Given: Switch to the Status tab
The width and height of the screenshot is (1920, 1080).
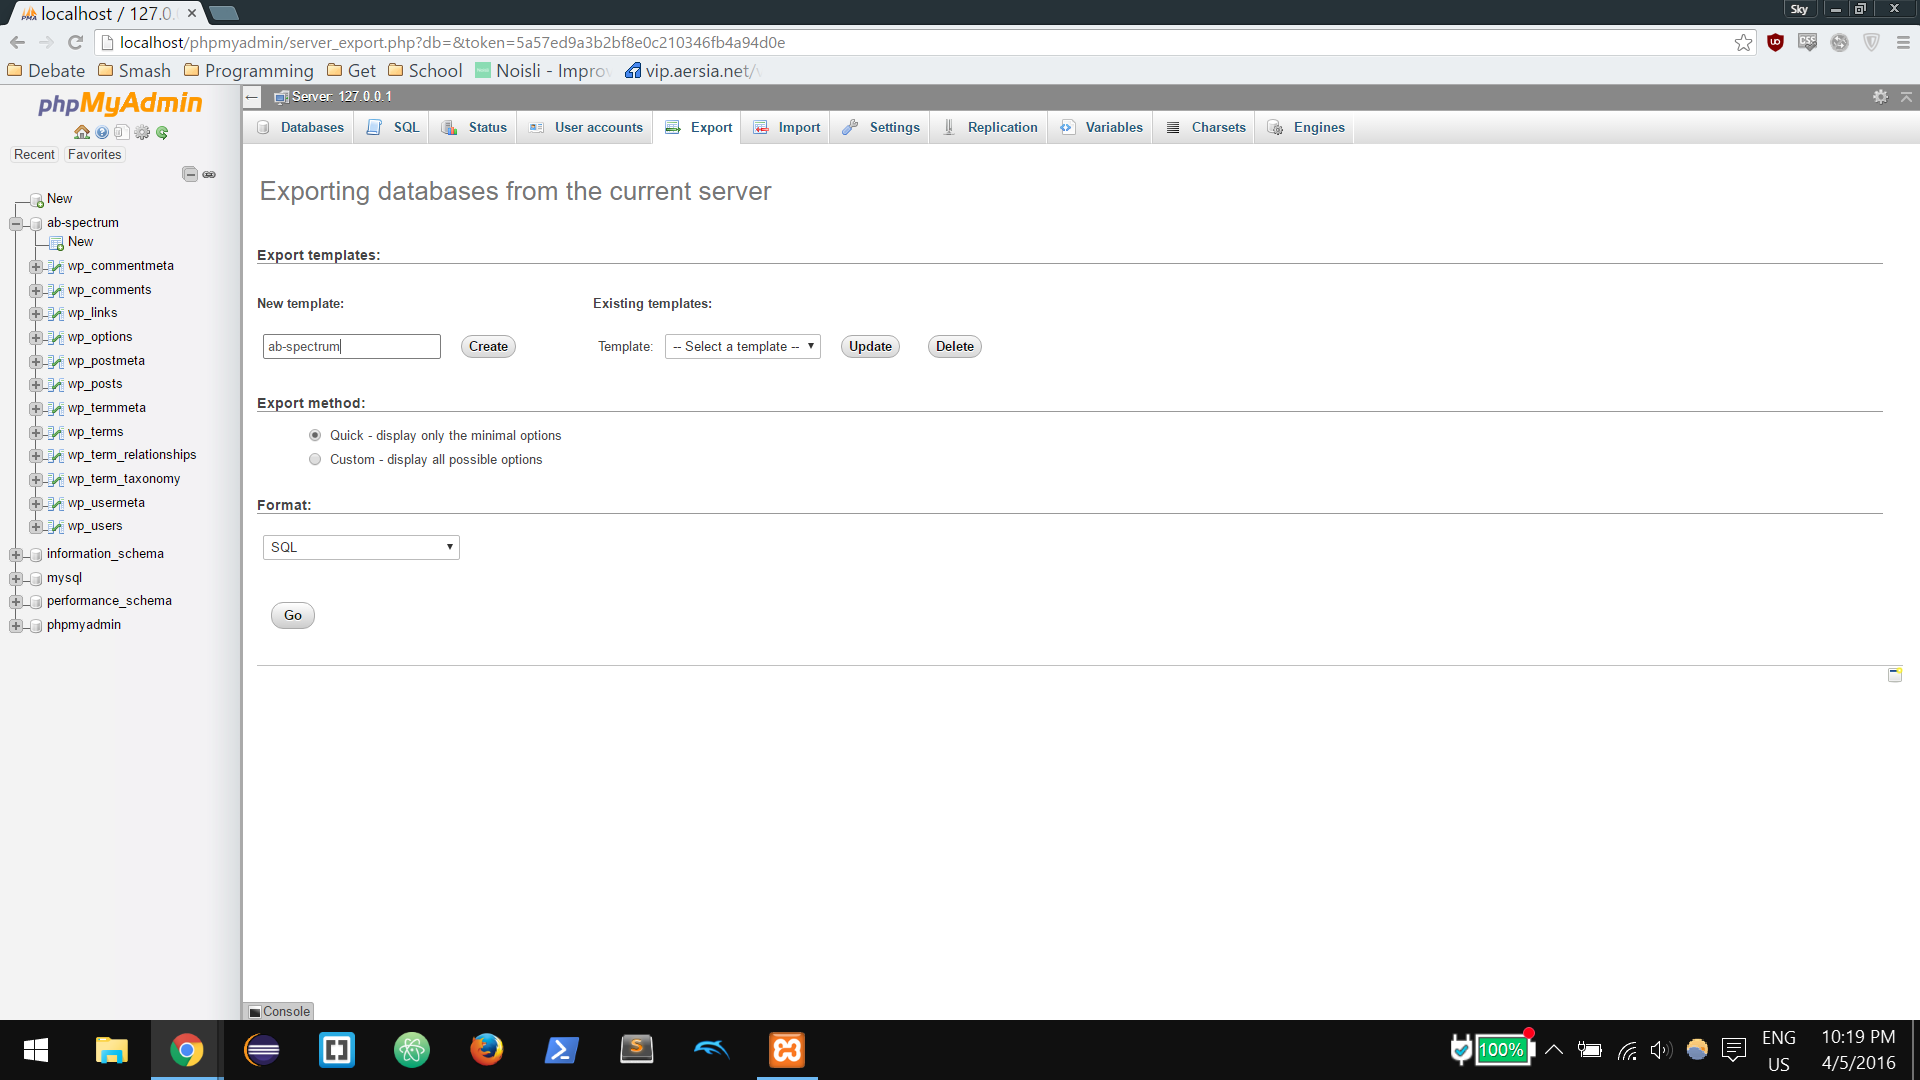Looking at the screenshot, I should point(474,127).
